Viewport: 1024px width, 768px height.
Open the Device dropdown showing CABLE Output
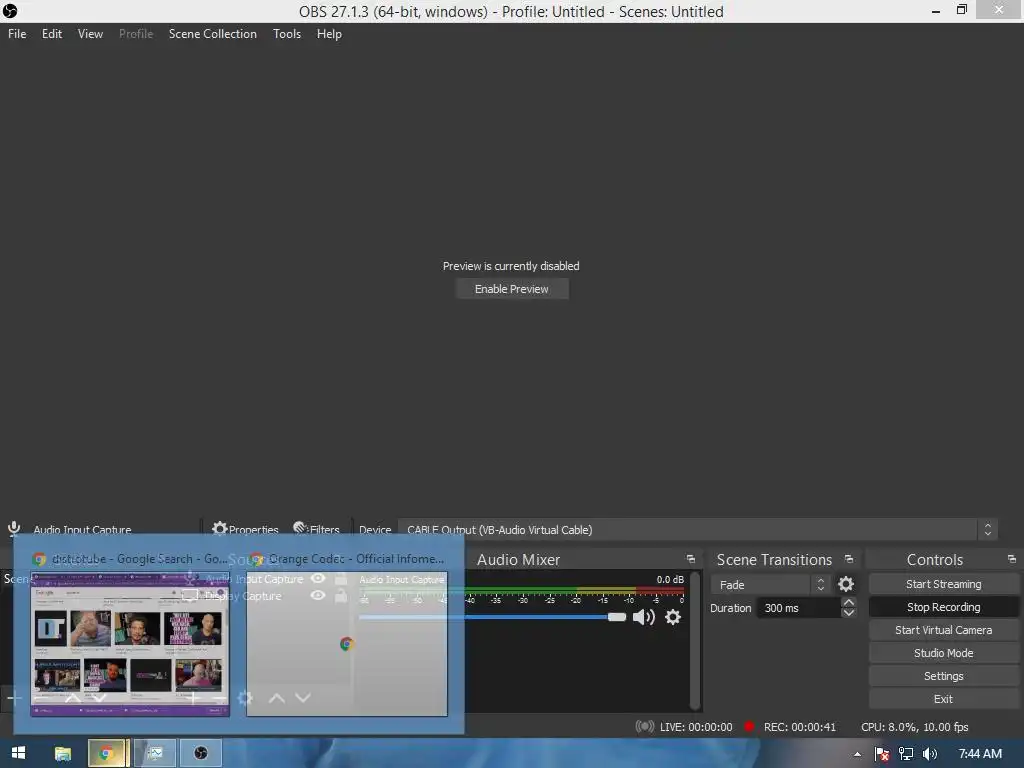pos(697,530)
